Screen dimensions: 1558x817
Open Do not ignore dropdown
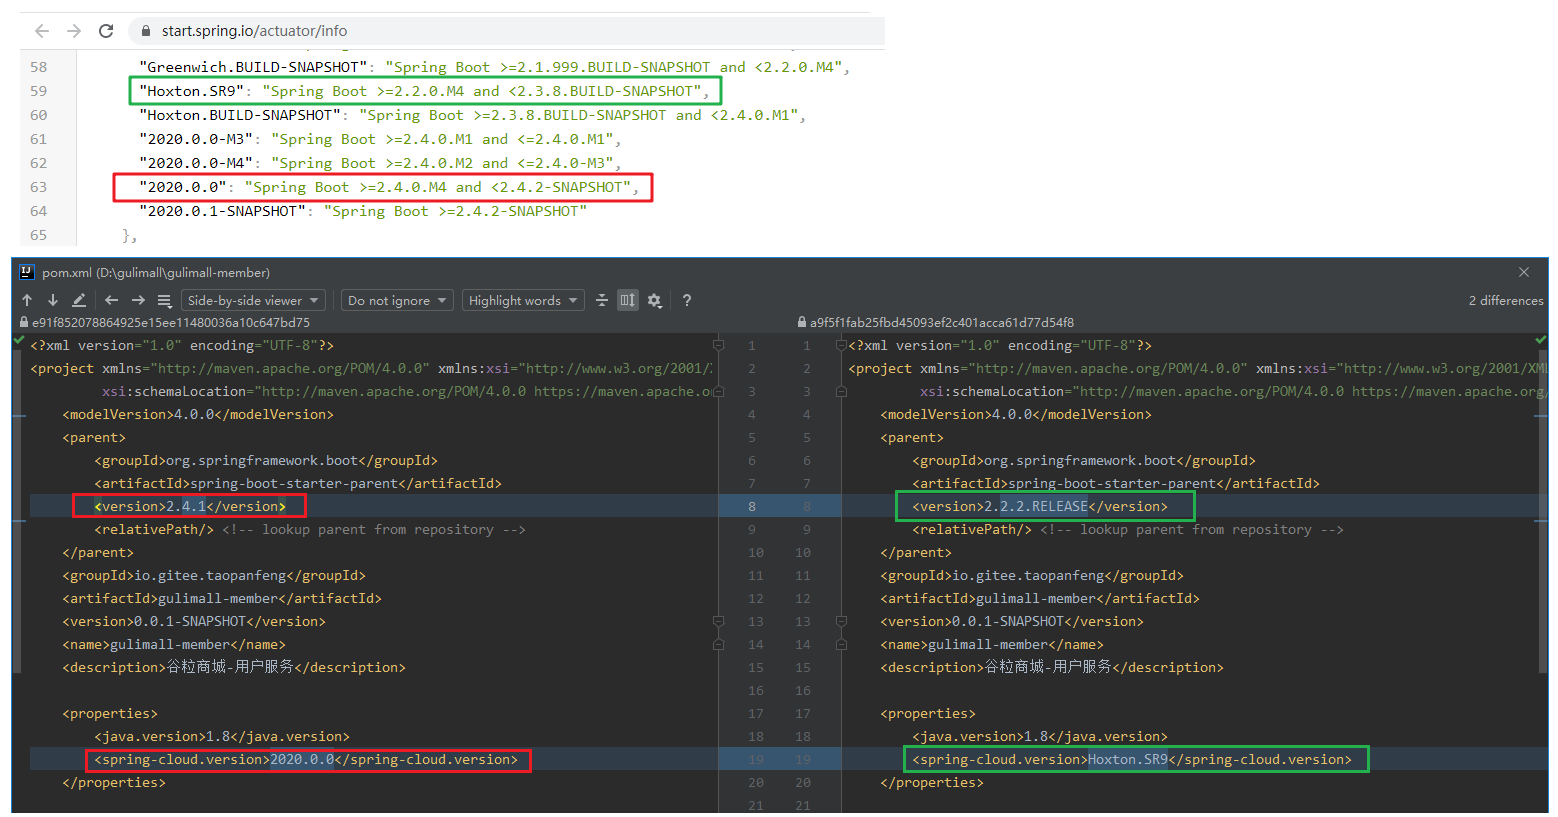pos(397,300)
